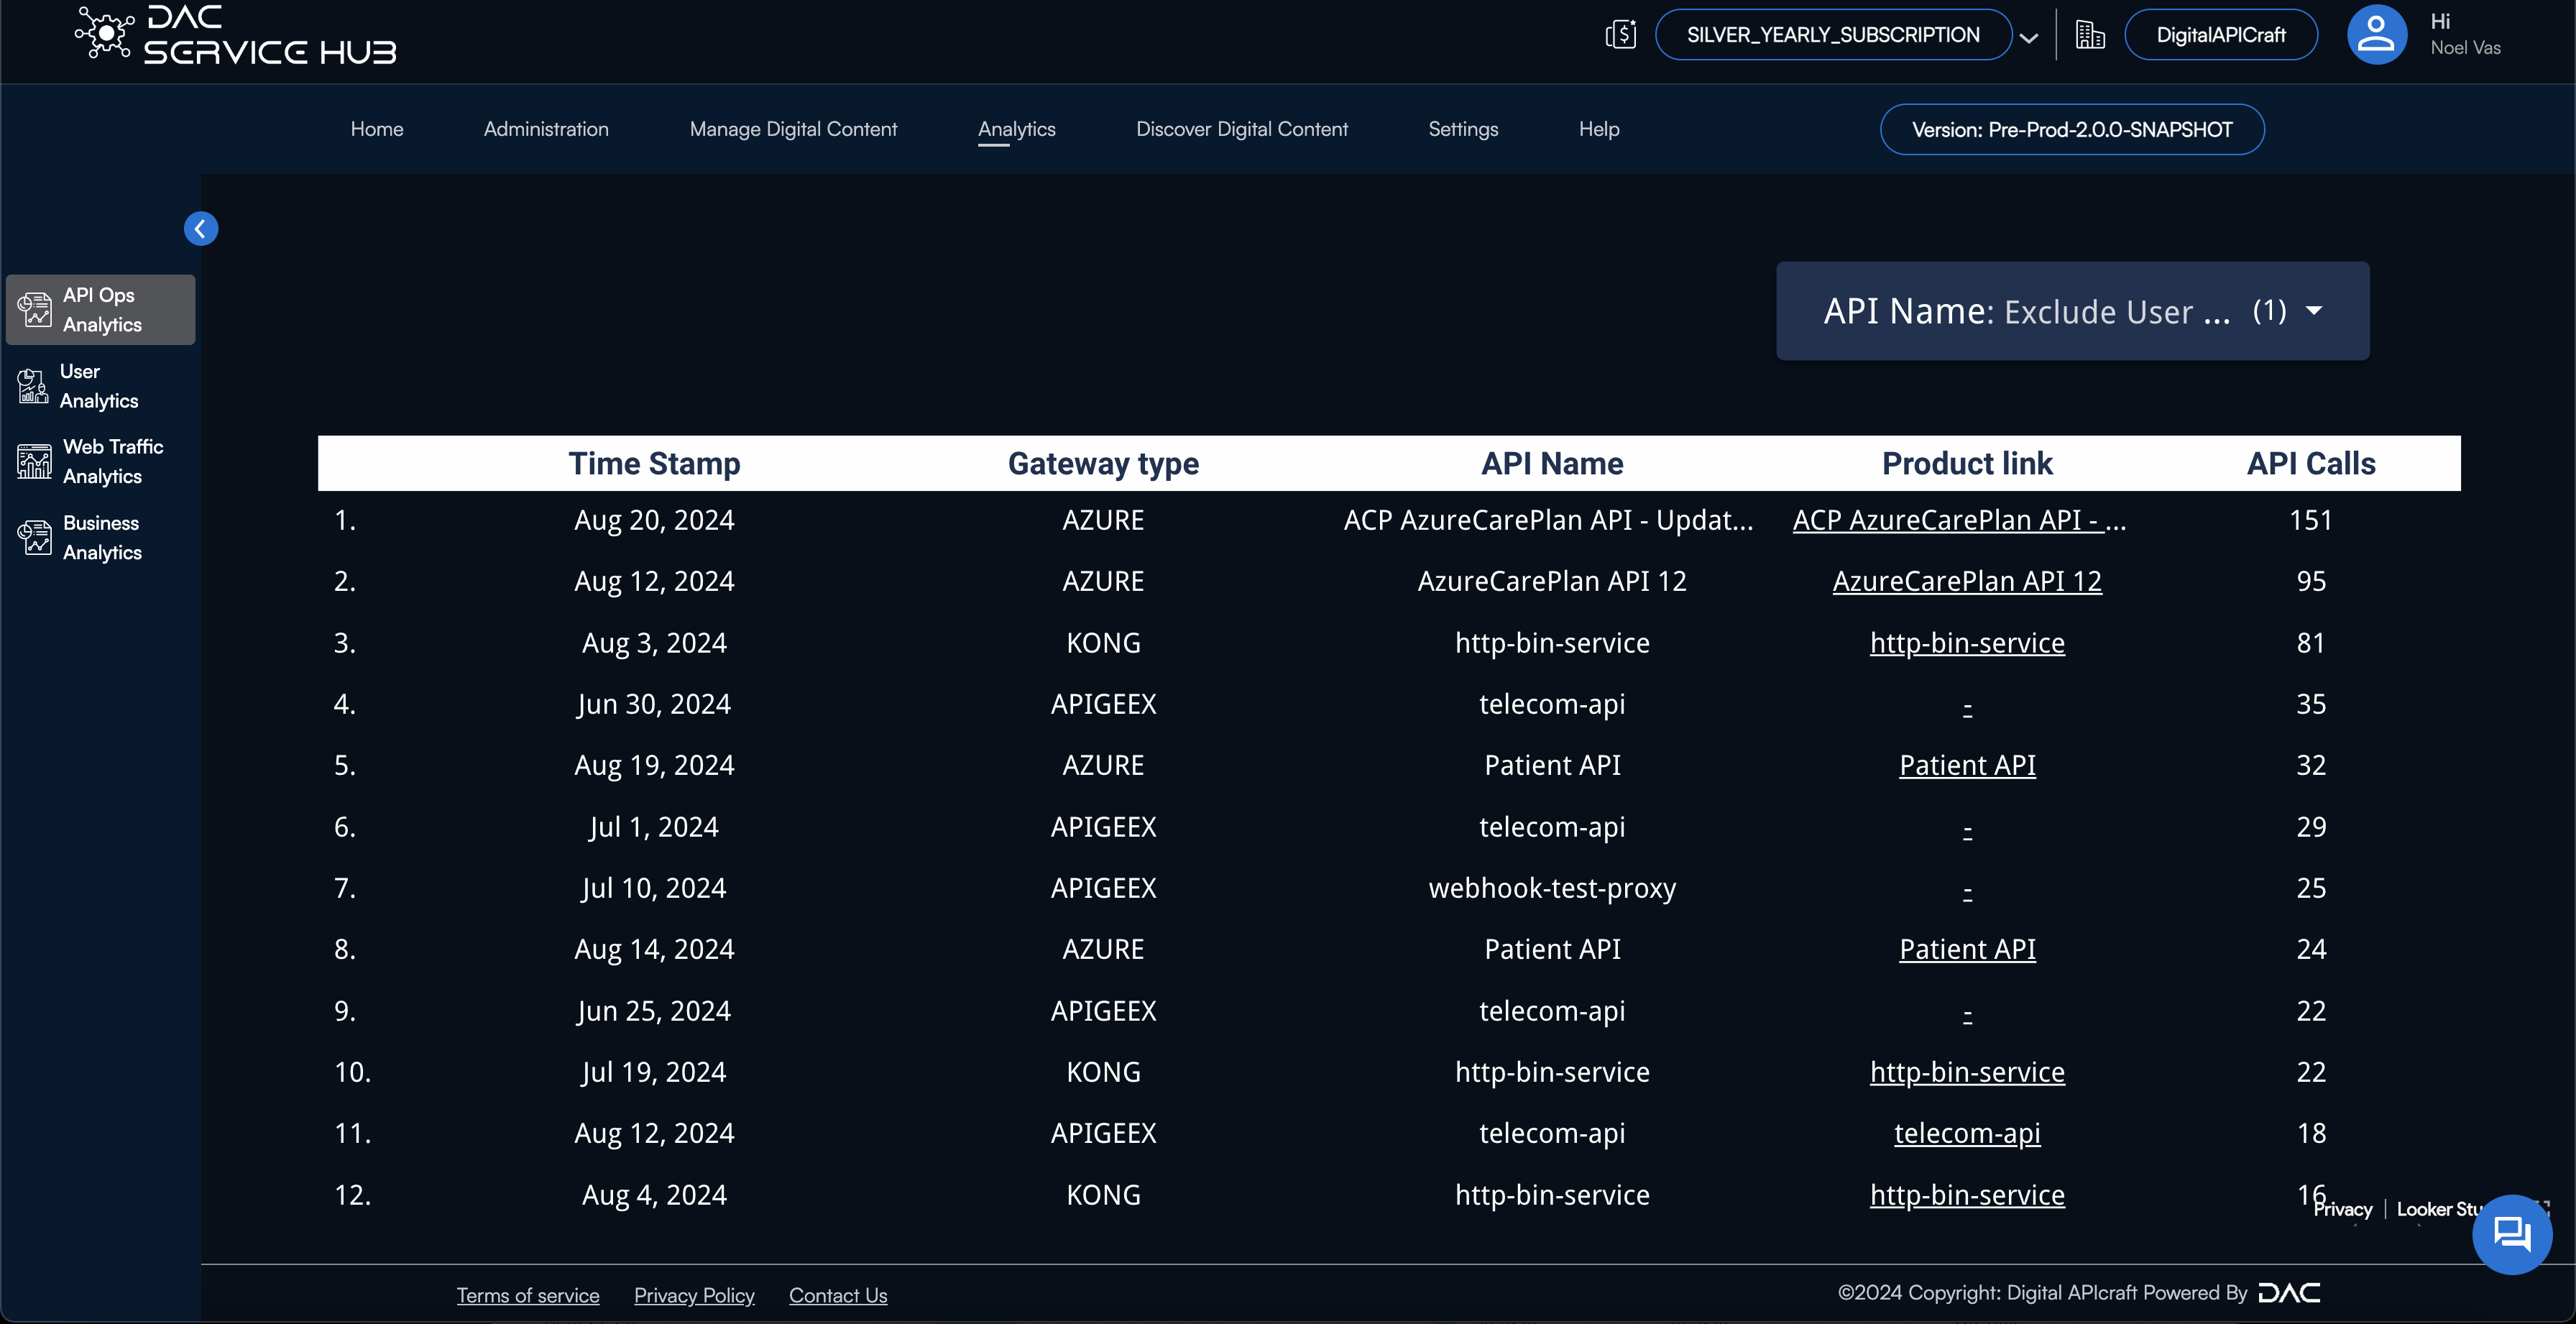The image size is (2576, 1324).
Task: Open Manage Digital Content menu
Action: (793, 129)
